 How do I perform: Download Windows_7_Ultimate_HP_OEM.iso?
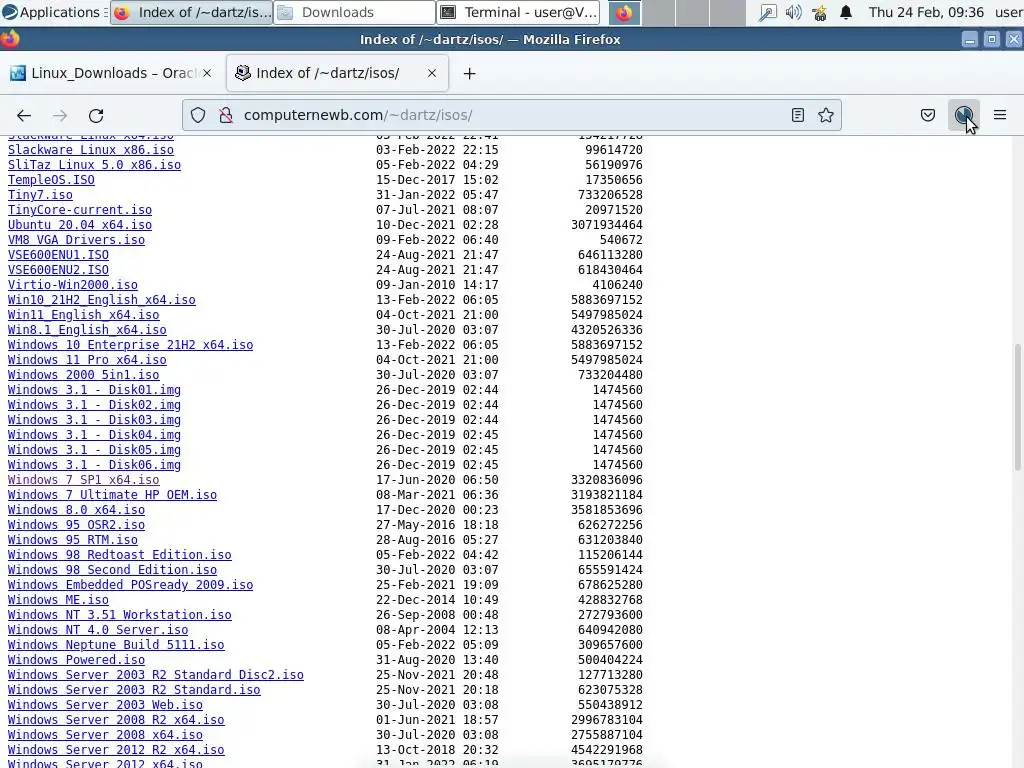pos(112,495)
